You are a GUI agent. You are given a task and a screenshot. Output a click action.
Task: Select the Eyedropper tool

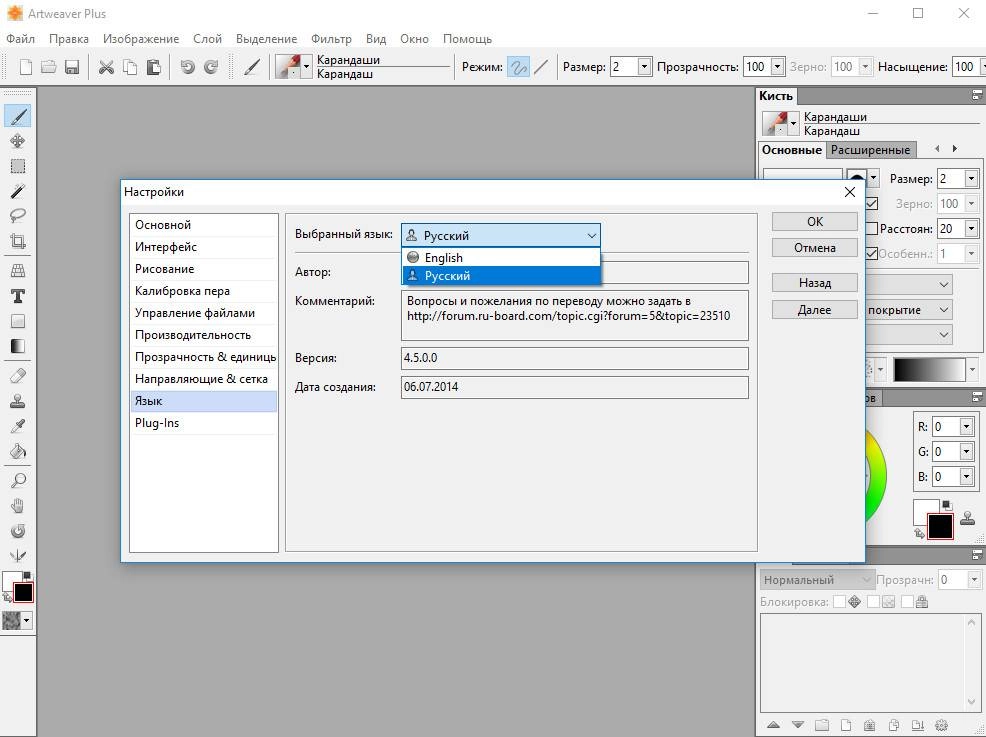[18, 426]
